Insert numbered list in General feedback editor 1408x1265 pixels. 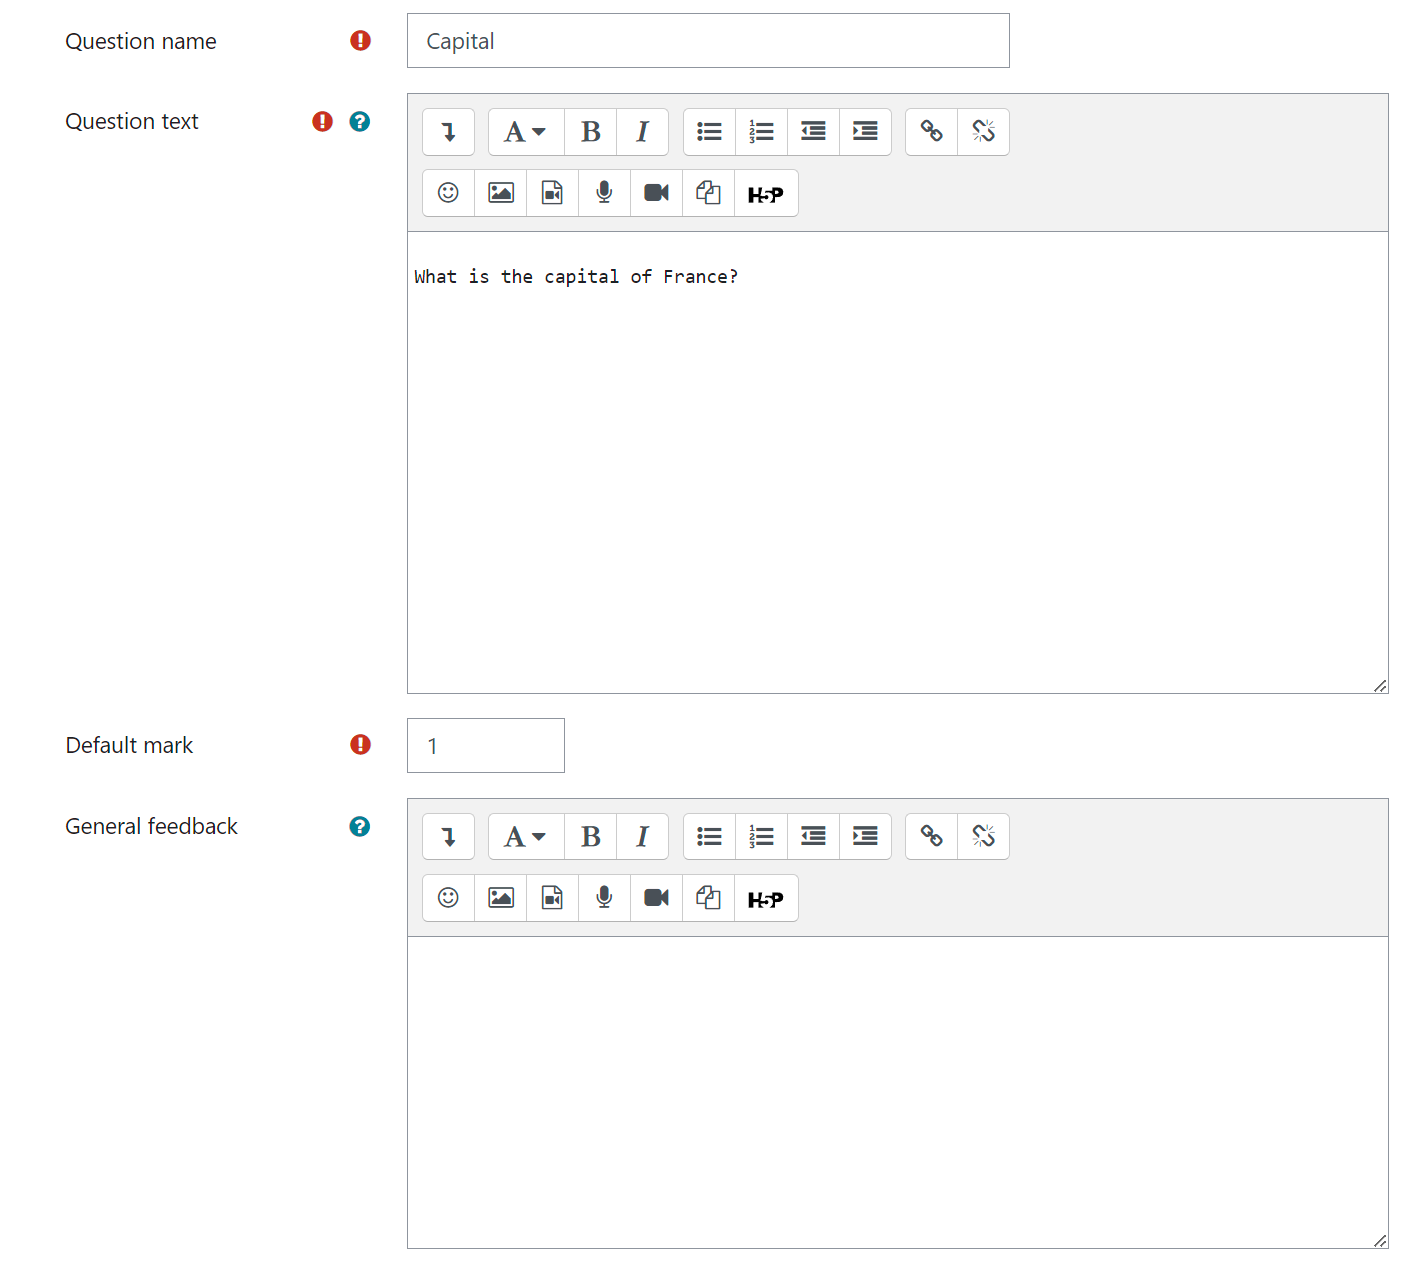pyautogui.click(x=762, y=836)
